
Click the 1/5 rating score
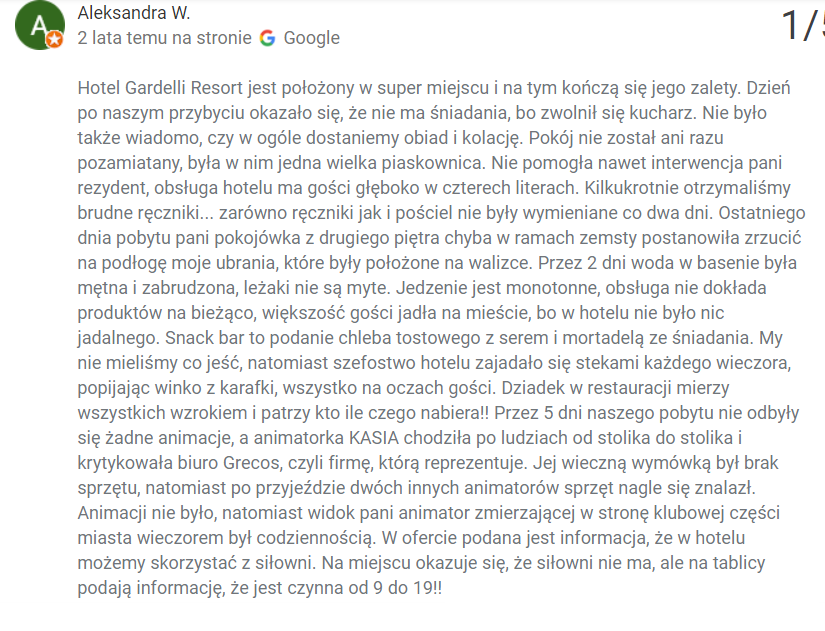(803, 25)
